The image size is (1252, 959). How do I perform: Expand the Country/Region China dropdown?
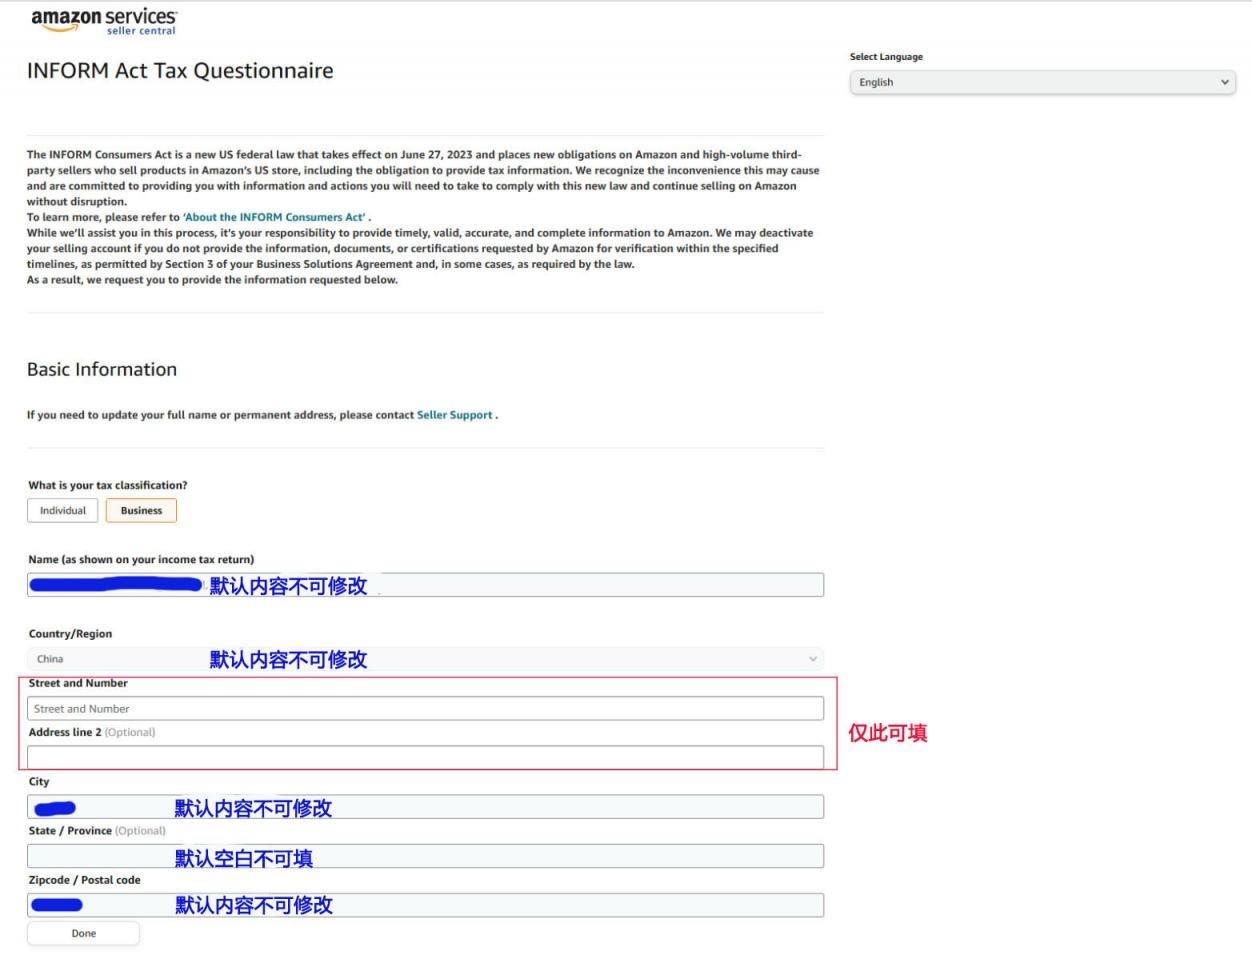click(425, 659)
